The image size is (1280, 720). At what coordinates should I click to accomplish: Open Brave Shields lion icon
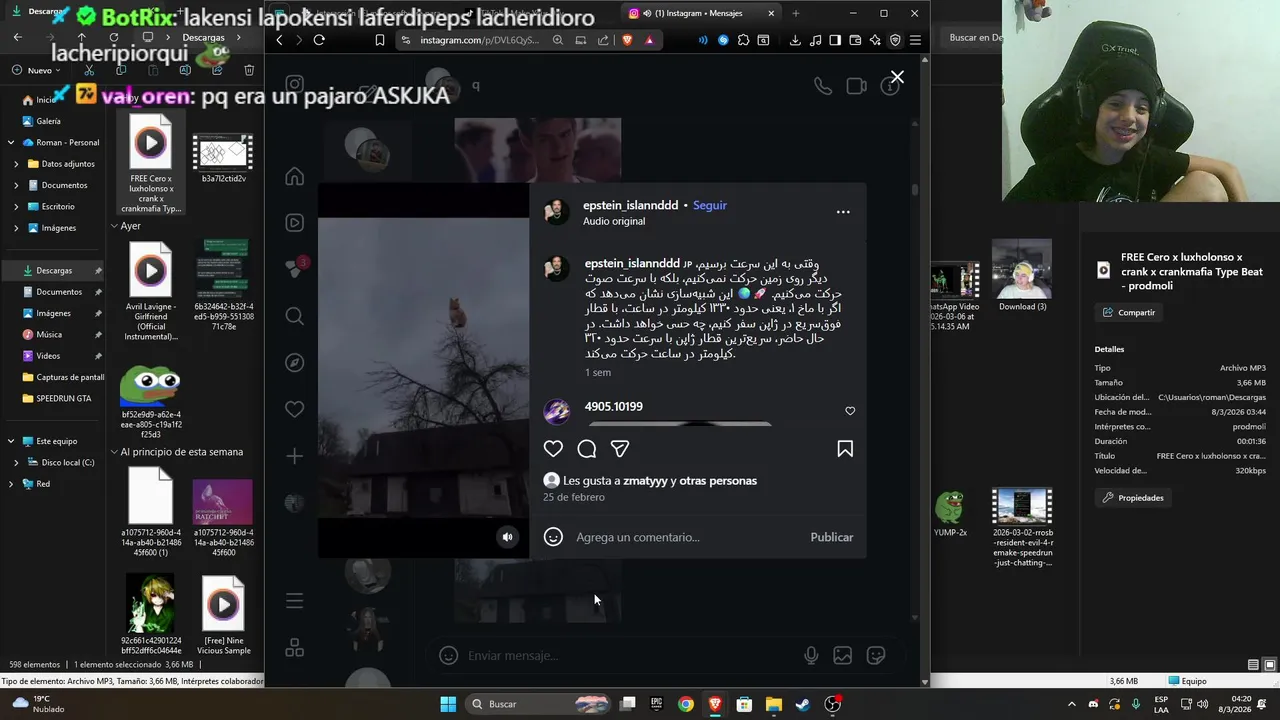[628, 40]
